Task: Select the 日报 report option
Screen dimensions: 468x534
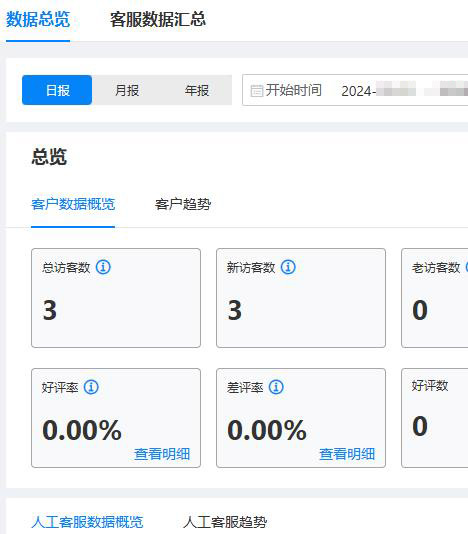Action: point(57,90)
